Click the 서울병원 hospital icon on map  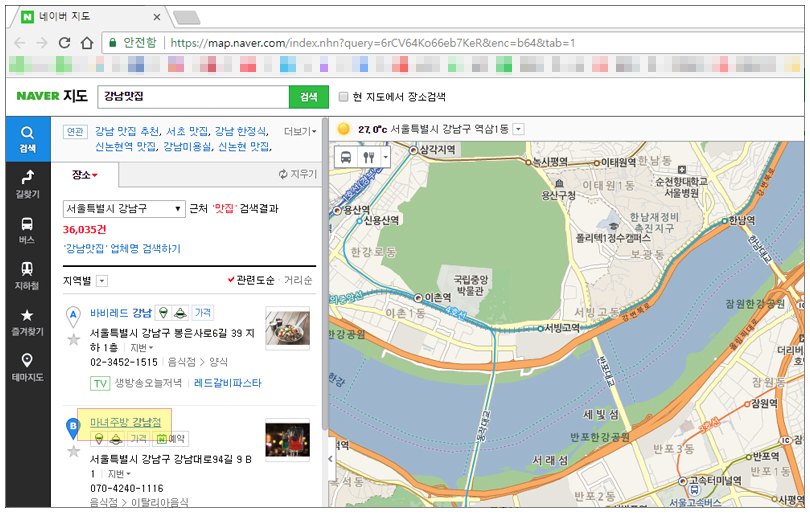point(682,169)
